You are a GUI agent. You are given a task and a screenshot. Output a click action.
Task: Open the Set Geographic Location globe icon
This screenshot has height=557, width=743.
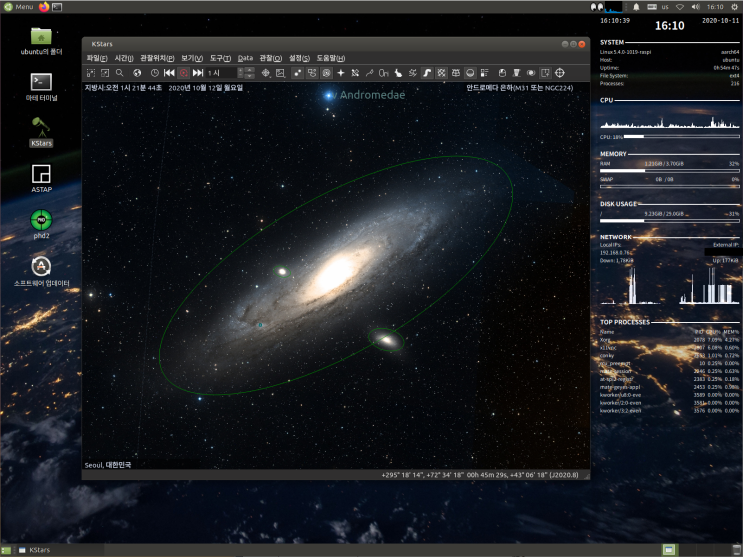[137, 73]
